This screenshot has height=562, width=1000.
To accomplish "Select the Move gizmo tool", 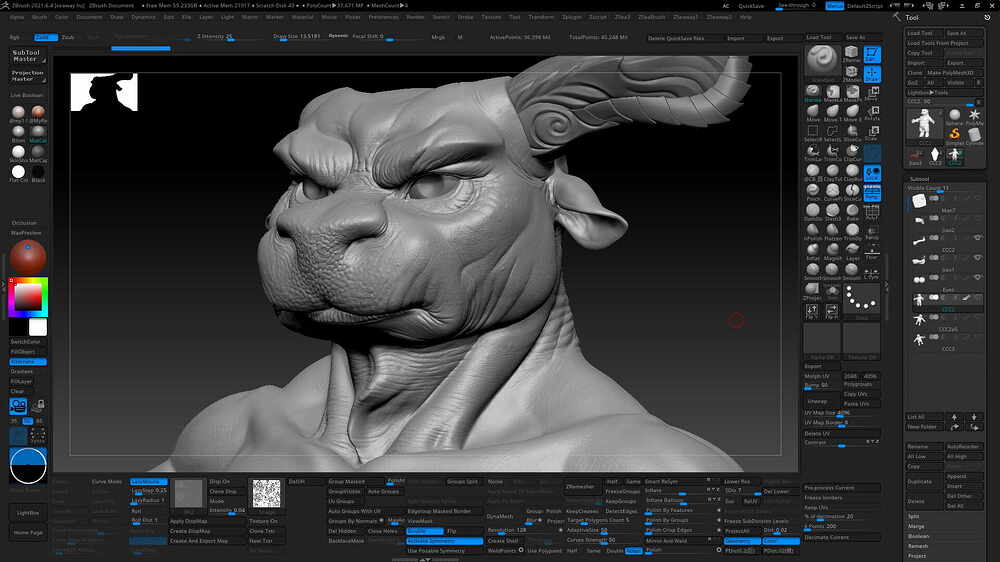I will coord(872,94).
